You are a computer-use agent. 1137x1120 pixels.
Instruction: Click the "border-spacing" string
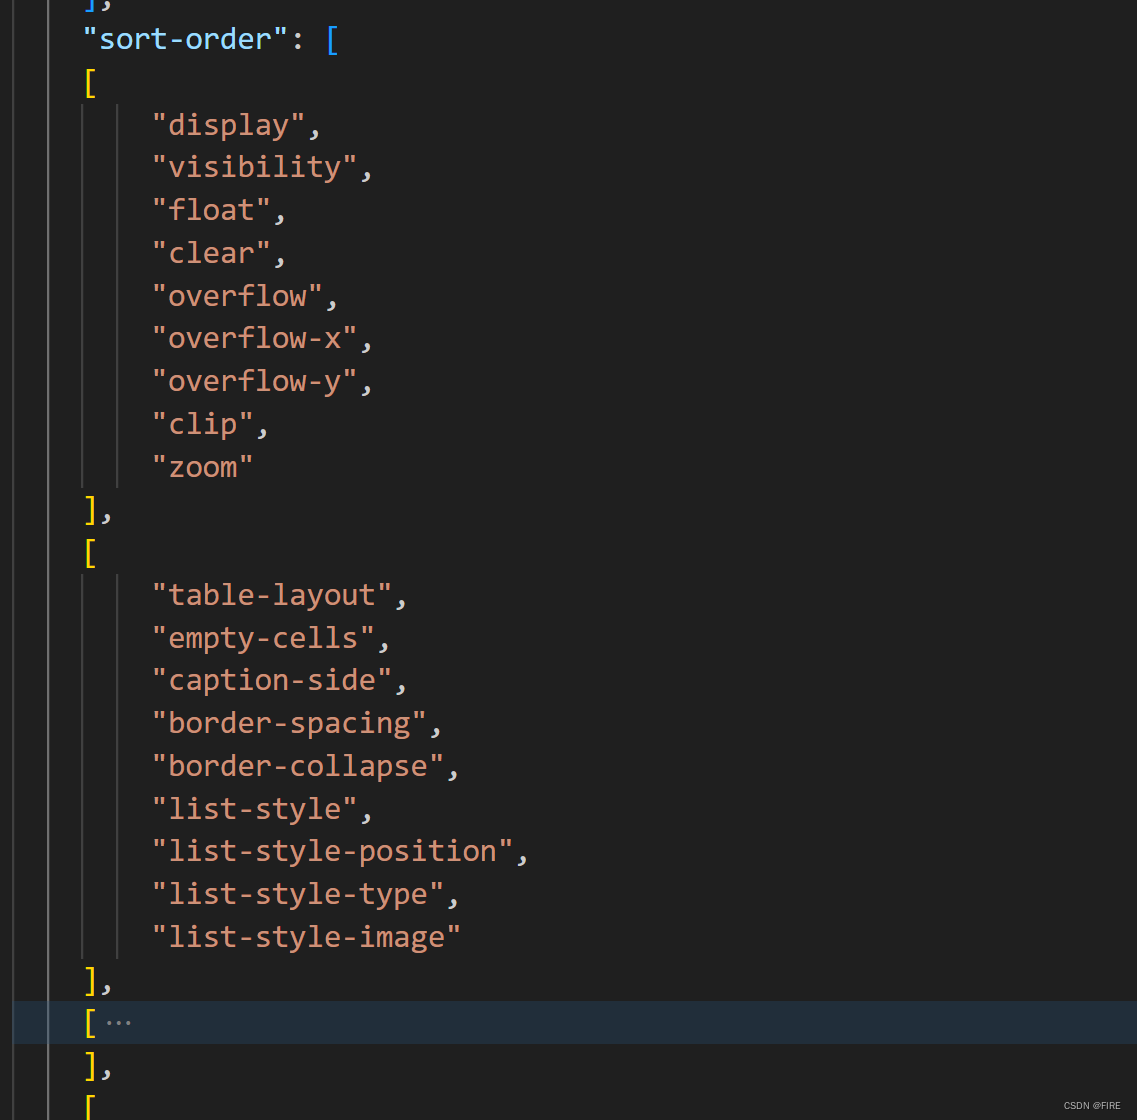288,723
